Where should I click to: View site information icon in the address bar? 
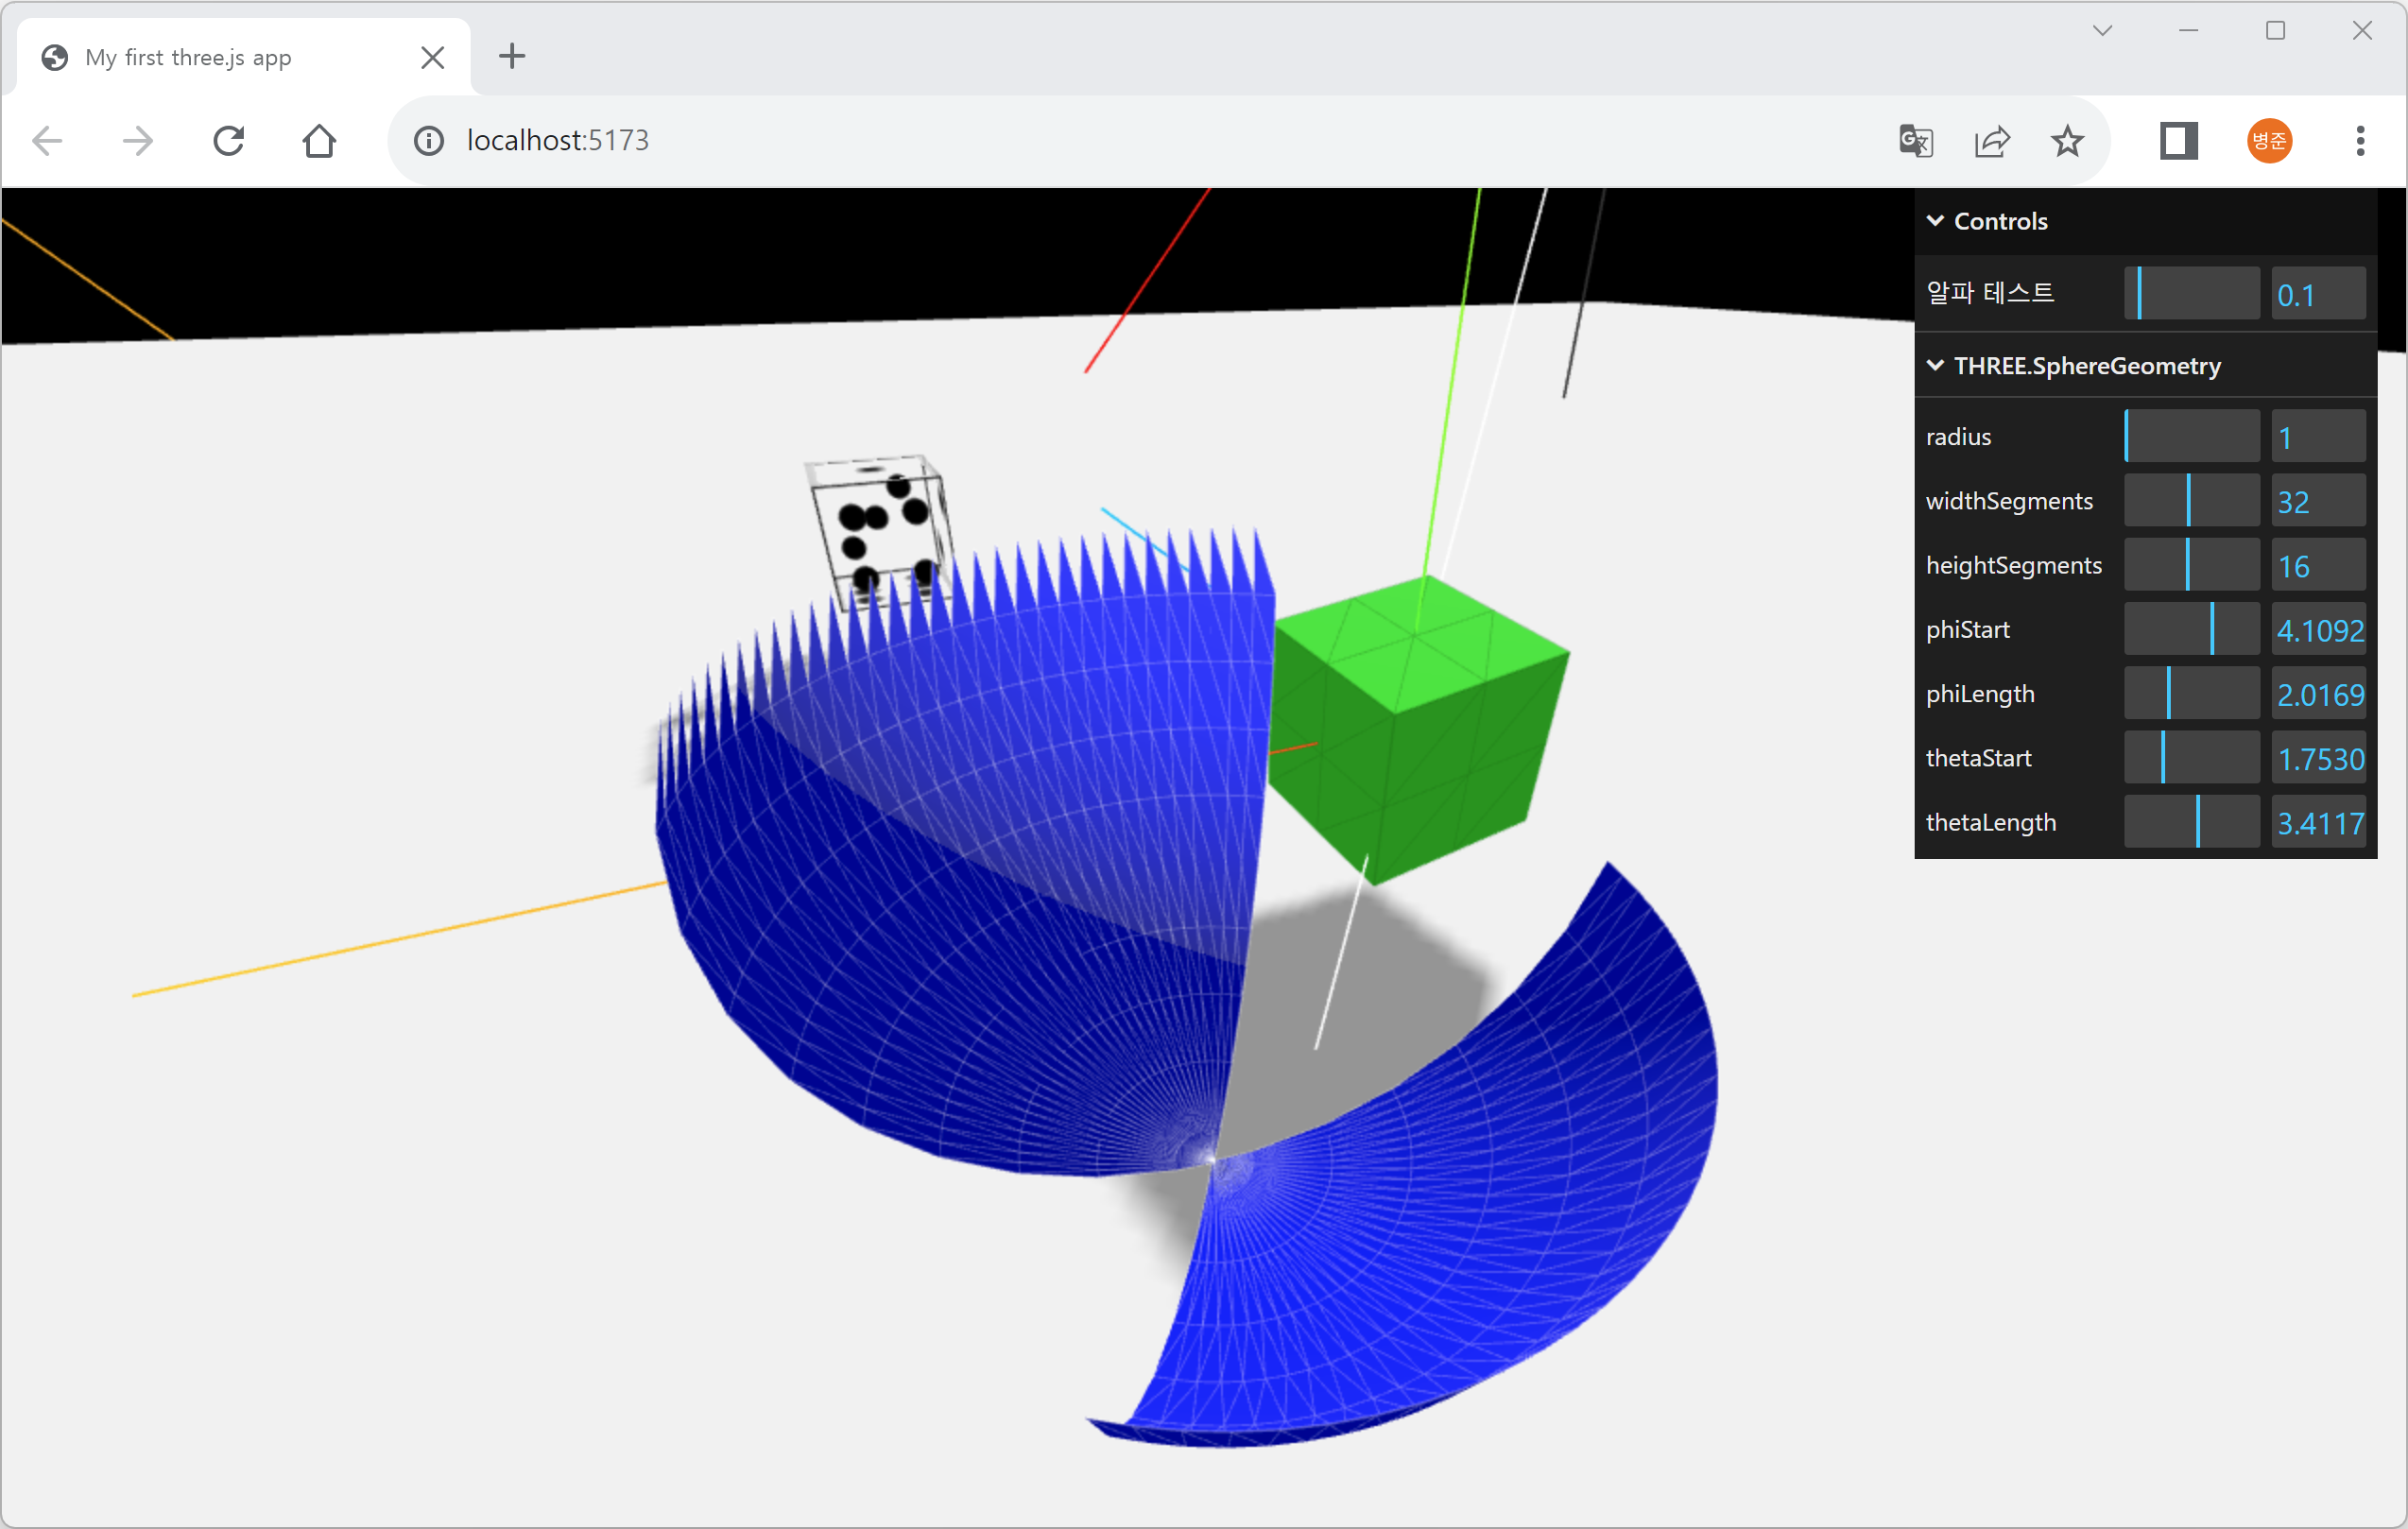(x=429, y=141)
